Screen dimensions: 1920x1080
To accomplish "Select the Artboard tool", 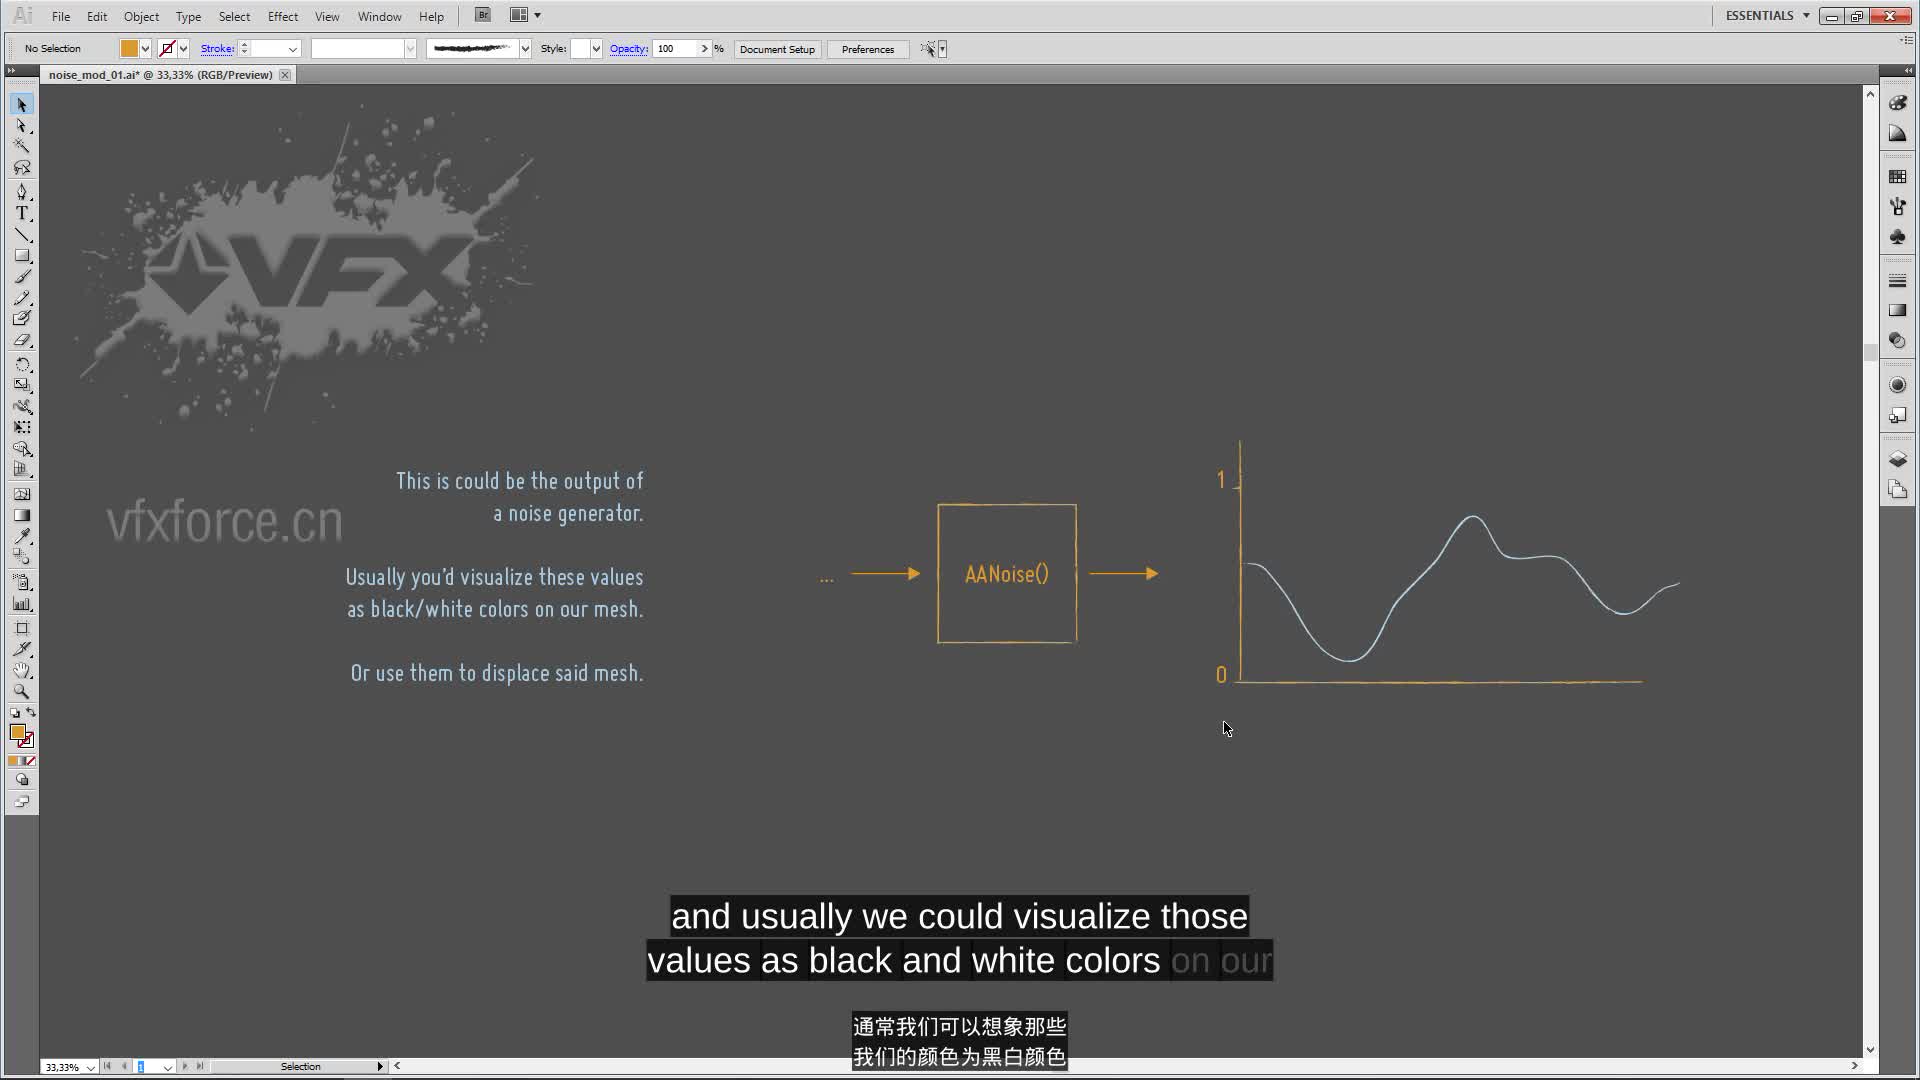I will [x=22, y=628].
